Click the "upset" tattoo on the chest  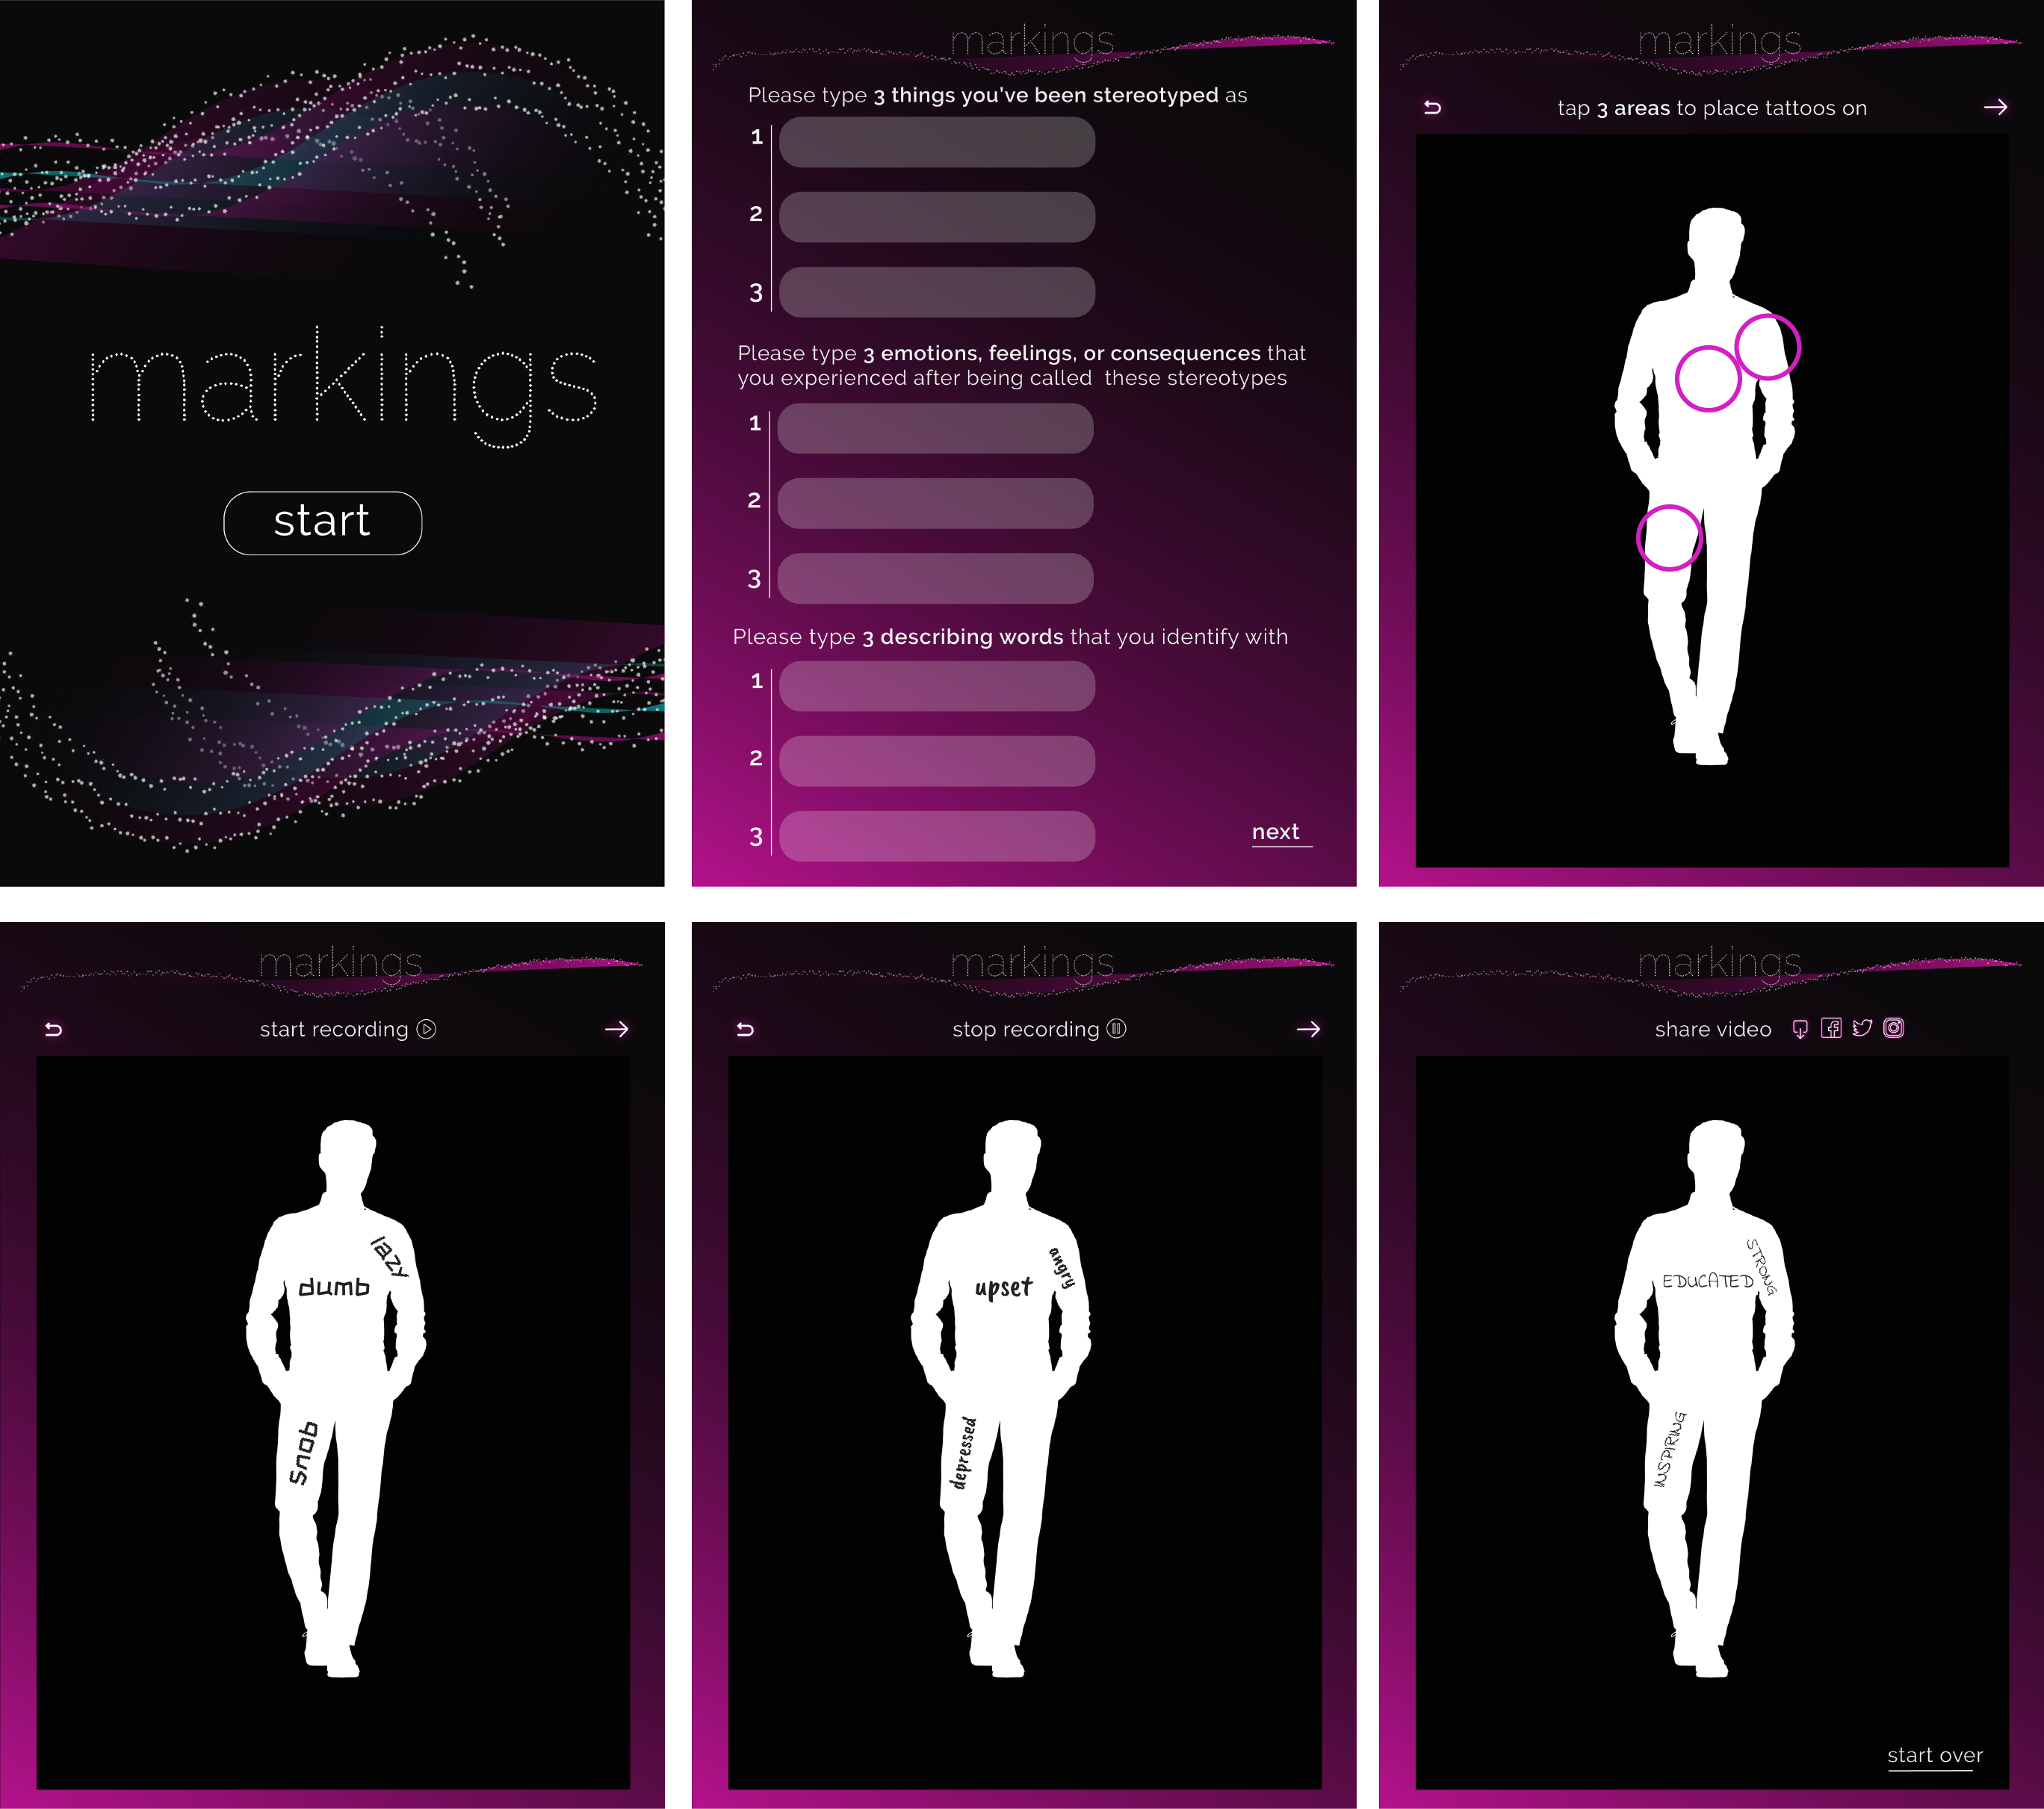click(x=1003, y=1287)
